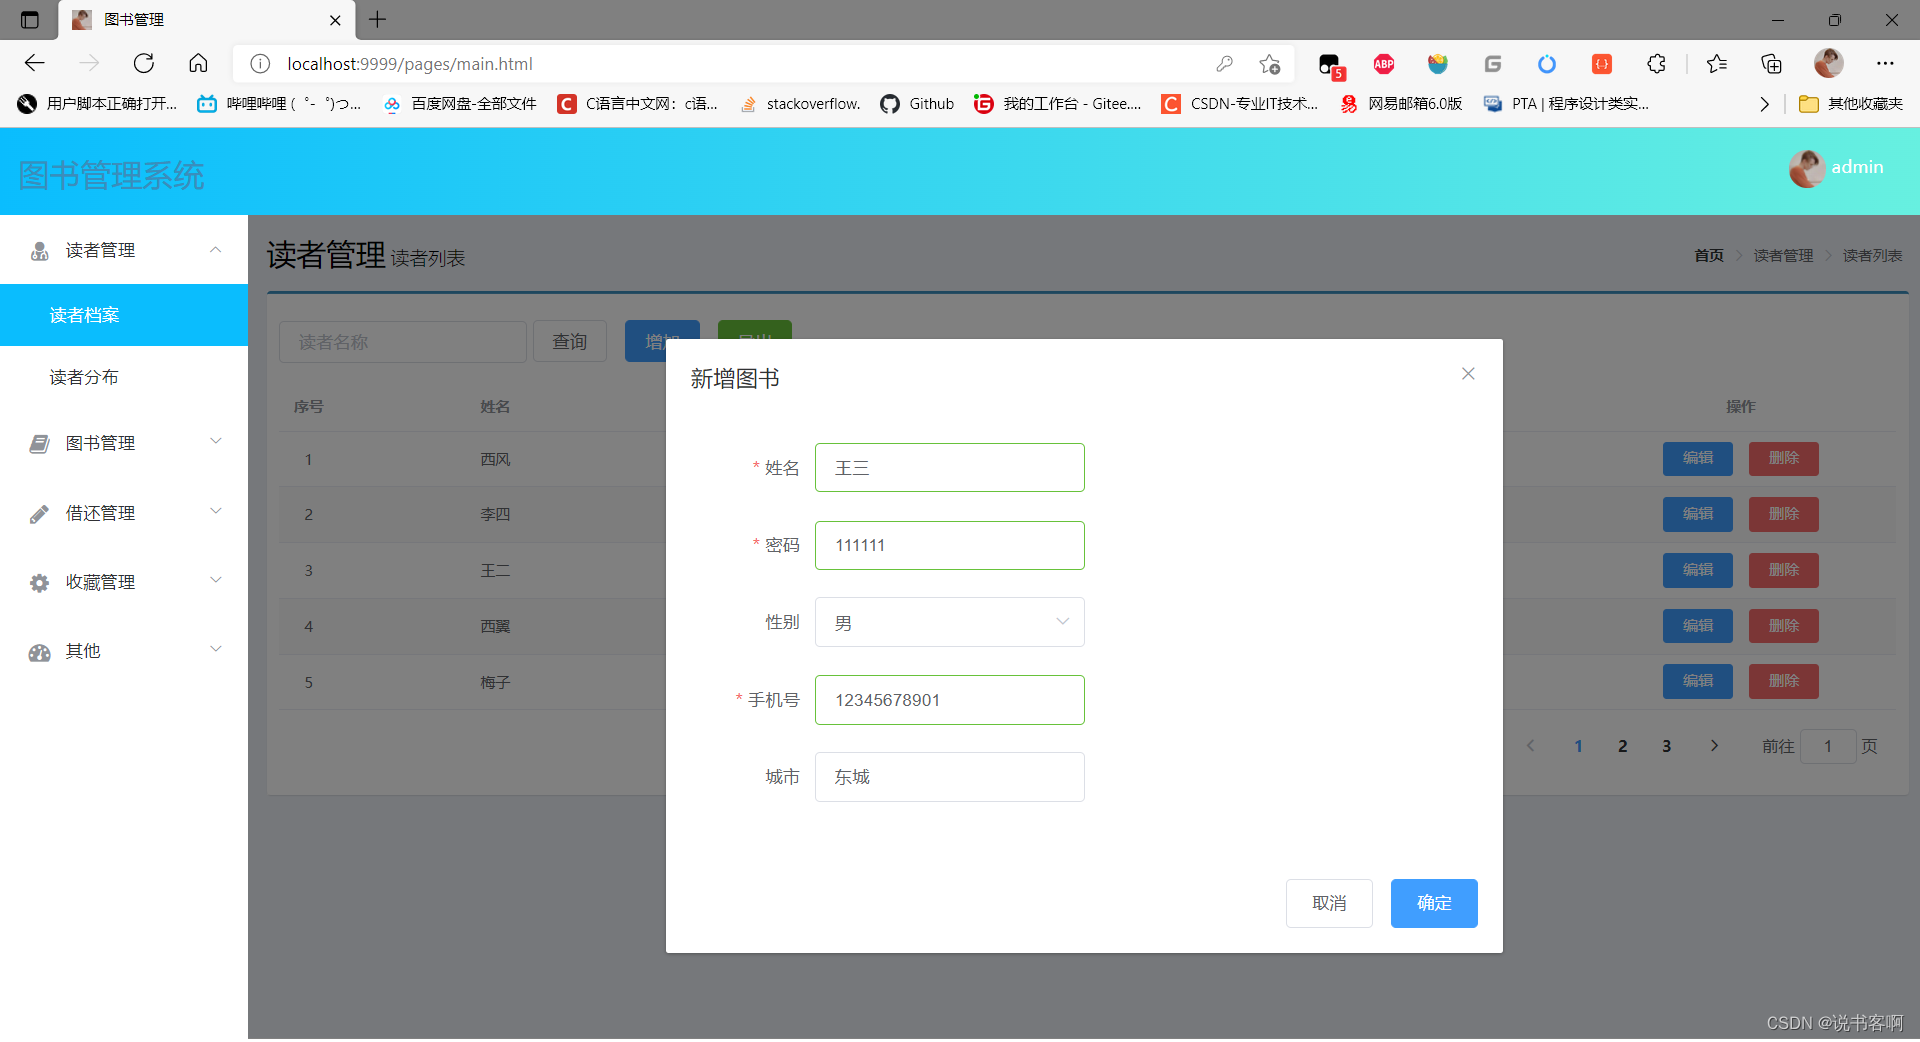Open the stackoverflow bookmark
1920x1042 pixels.
point(800,104)
